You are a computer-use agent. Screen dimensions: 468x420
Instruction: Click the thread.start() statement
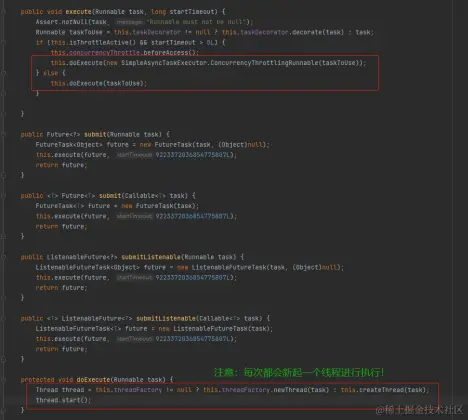[x=63, y=400]
